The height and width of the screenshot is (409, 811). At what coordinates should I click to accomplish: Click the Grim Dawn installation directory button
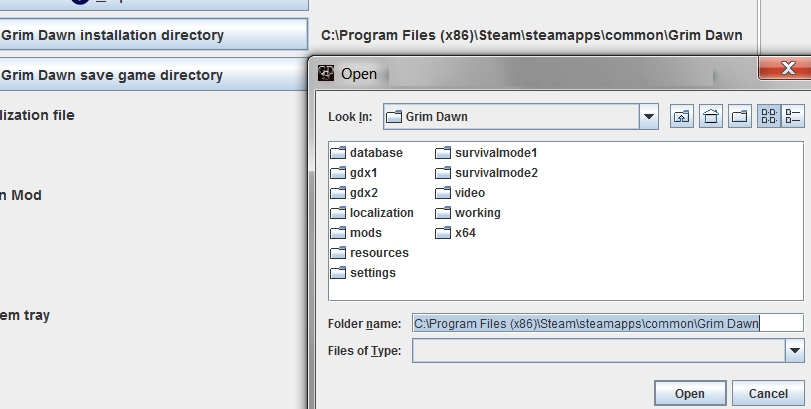point(154,35)
